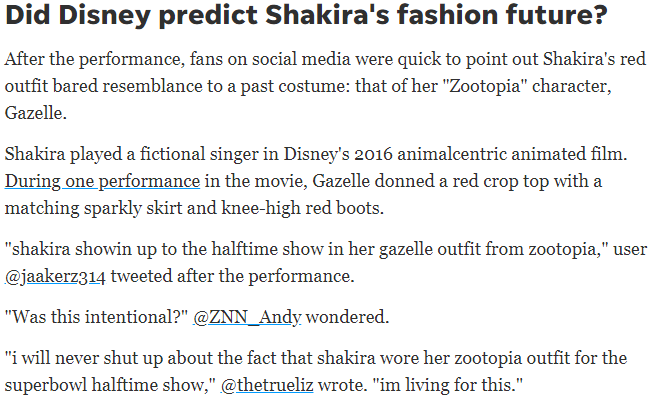The image size is (658, 414).
Task: Visit the @thetrueliz profile link
Action: click(267, 385)
